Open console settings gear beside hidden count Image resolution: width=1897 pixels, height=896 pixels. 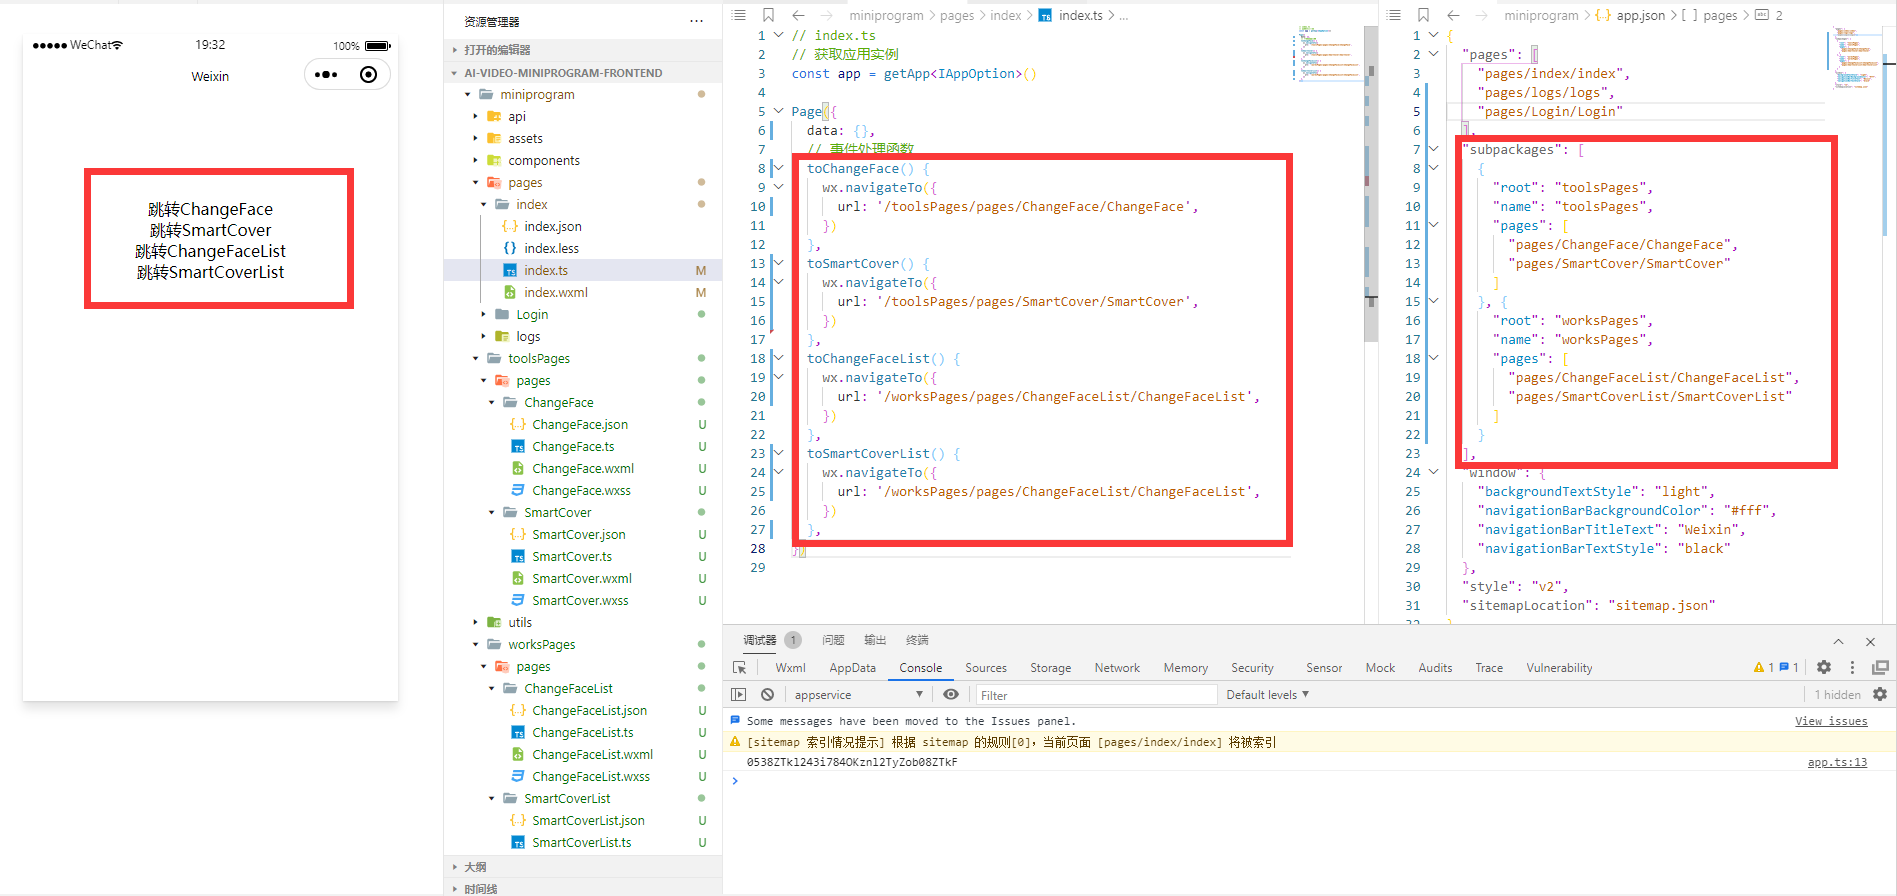coord(1880,694)
